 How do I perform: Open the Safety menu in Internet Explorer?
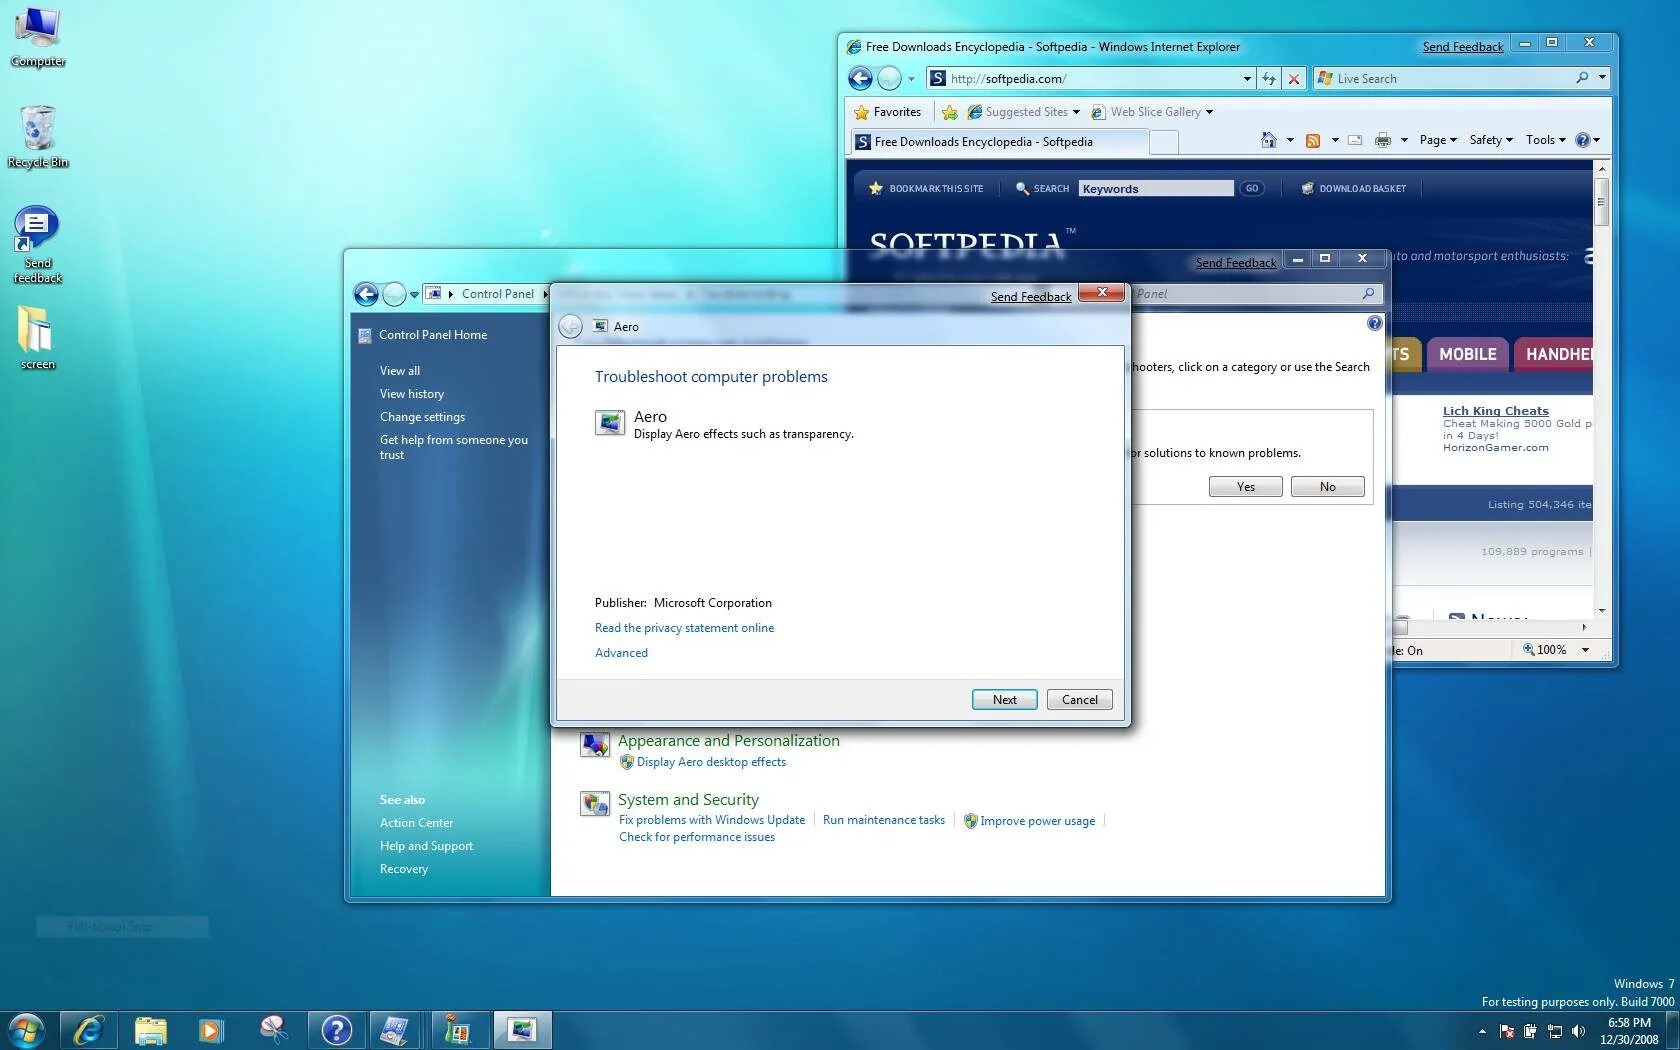(1491, 140)
